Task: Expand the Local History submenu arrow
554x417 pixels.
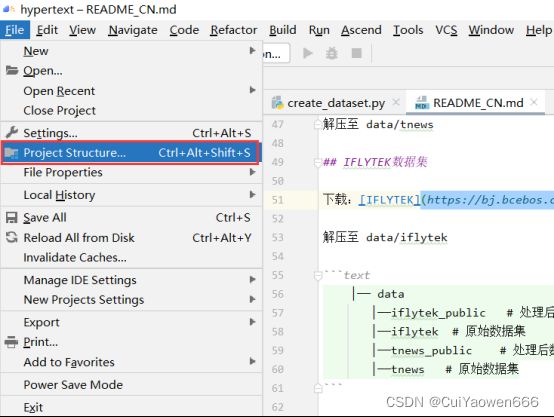Action: [252, 194]
